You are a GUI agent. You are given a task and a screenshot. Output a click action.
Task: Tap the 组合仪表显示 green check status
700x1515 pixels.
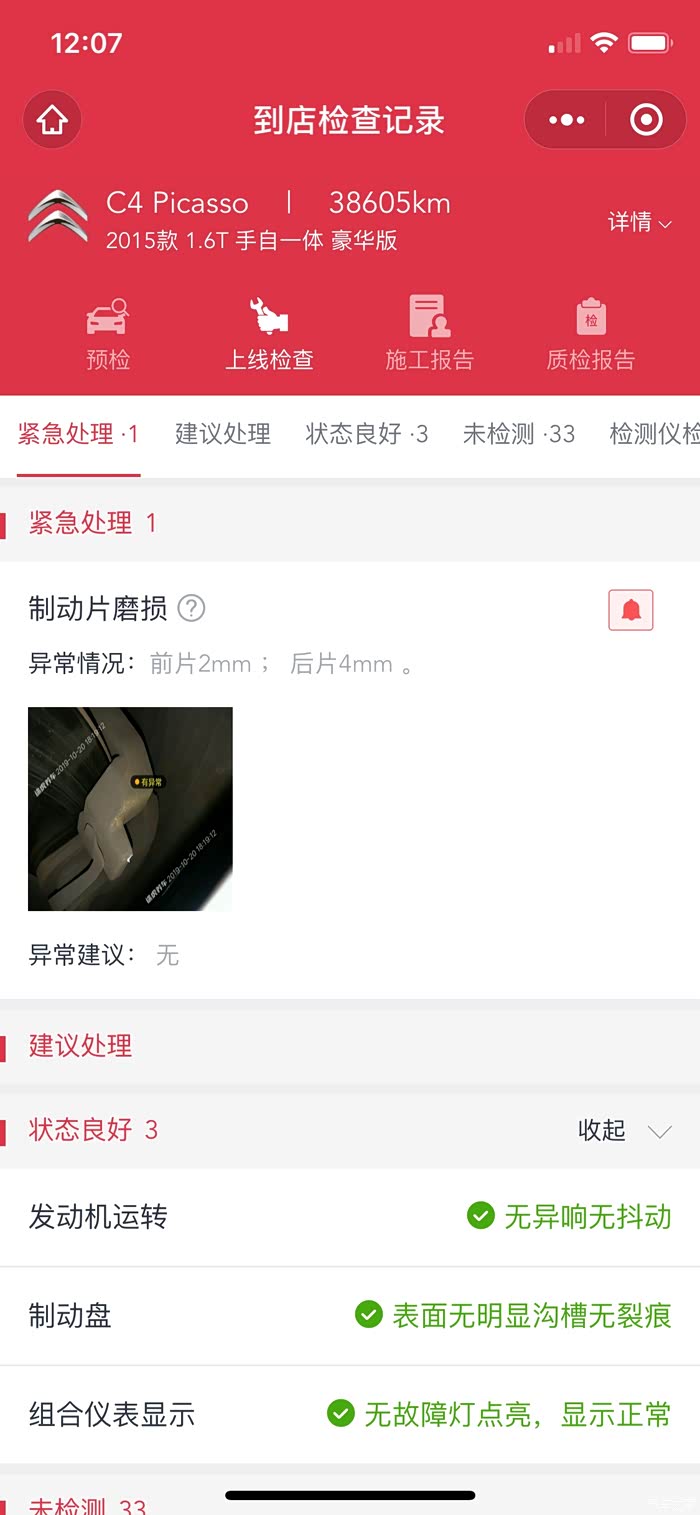pos(499,1414)
